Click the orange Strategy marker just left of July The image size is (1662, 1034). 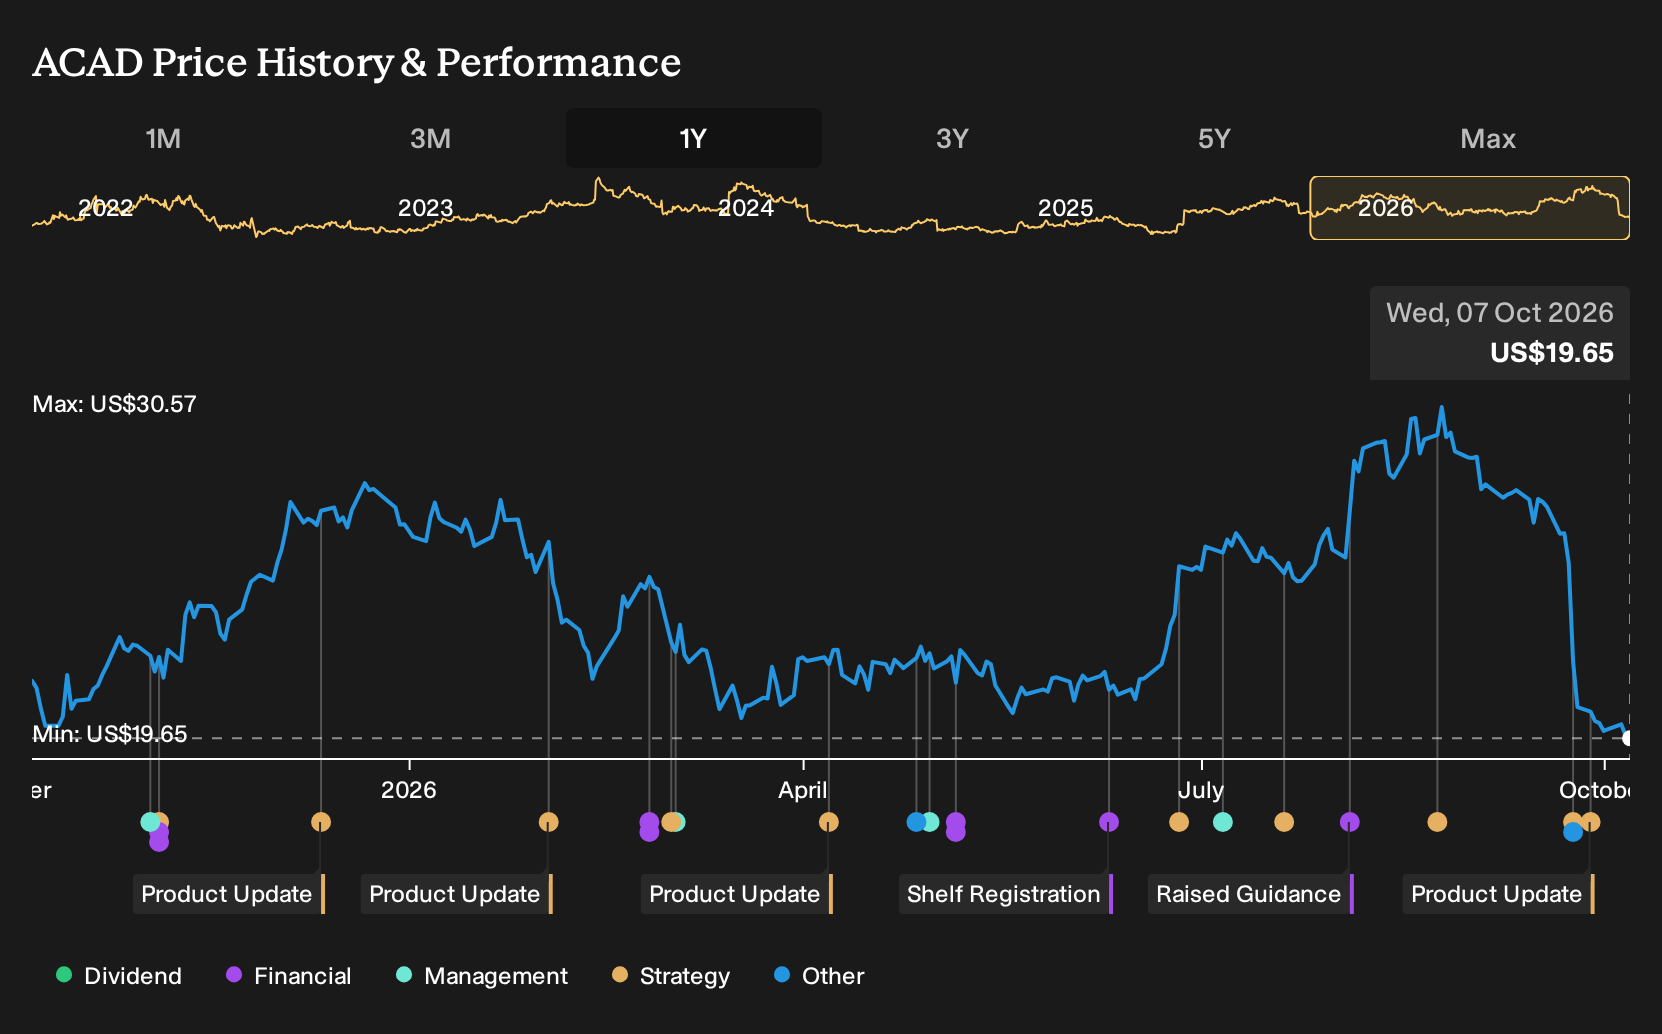(x=1179, y=822)
